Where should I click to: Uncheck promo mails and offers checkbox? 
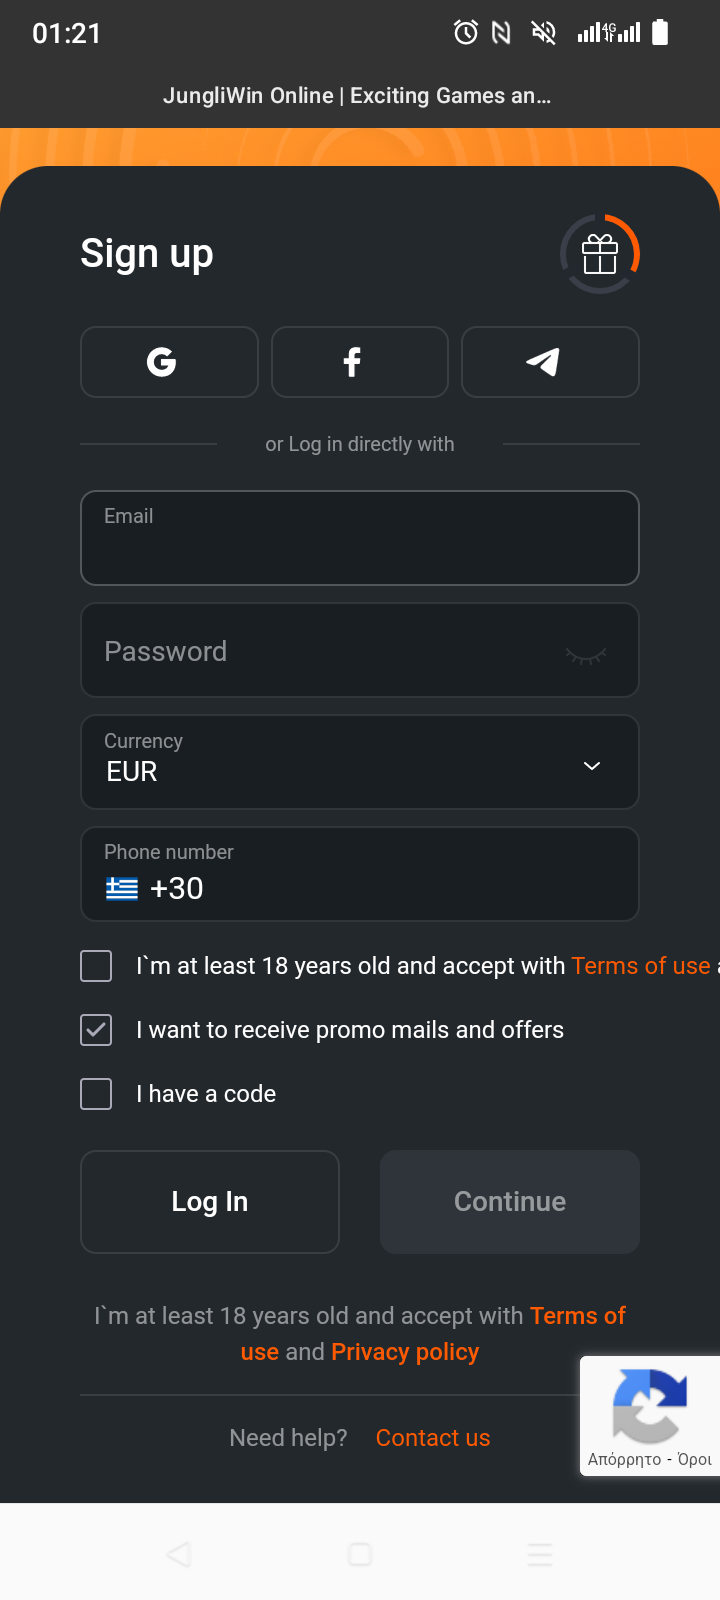coord(96,1030)
